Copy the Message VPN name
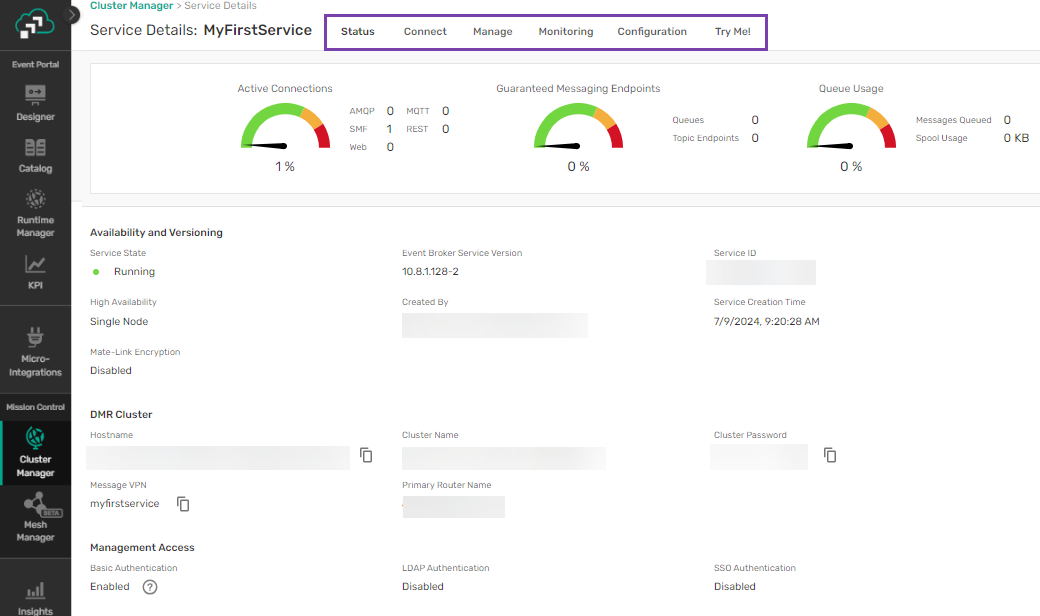The image size is (1040, 616). click(x=183, y=504)
